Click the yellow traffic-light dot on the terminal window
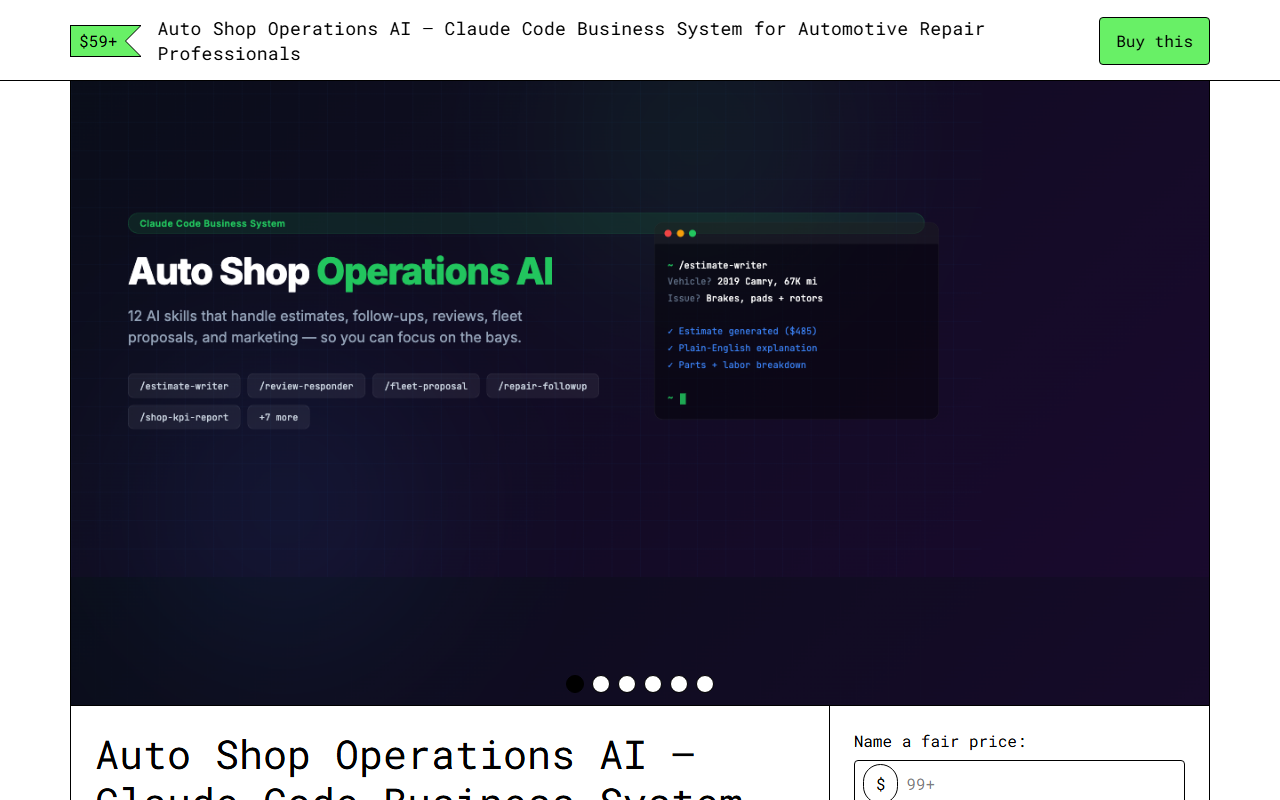The width and height of the screenshot is (1280, 800). tap(679, 232)
